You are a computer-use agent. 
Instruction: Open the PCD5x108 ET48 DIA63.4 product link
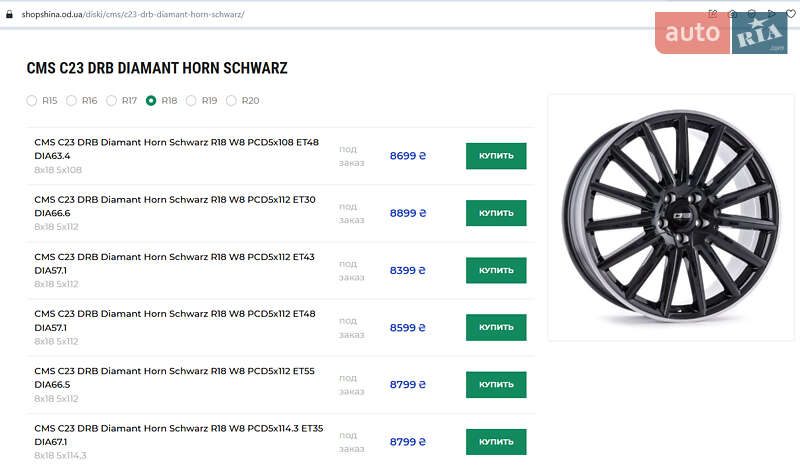(x=177, y=149)
